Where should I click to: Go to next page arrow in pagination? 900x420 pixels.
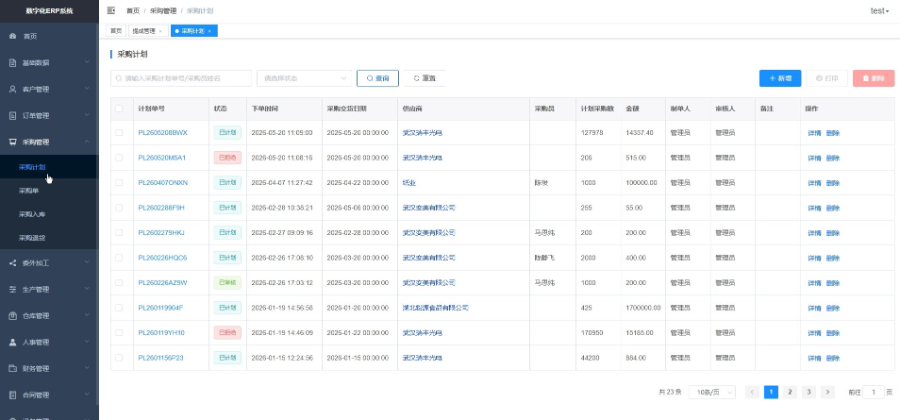point(827,392)
